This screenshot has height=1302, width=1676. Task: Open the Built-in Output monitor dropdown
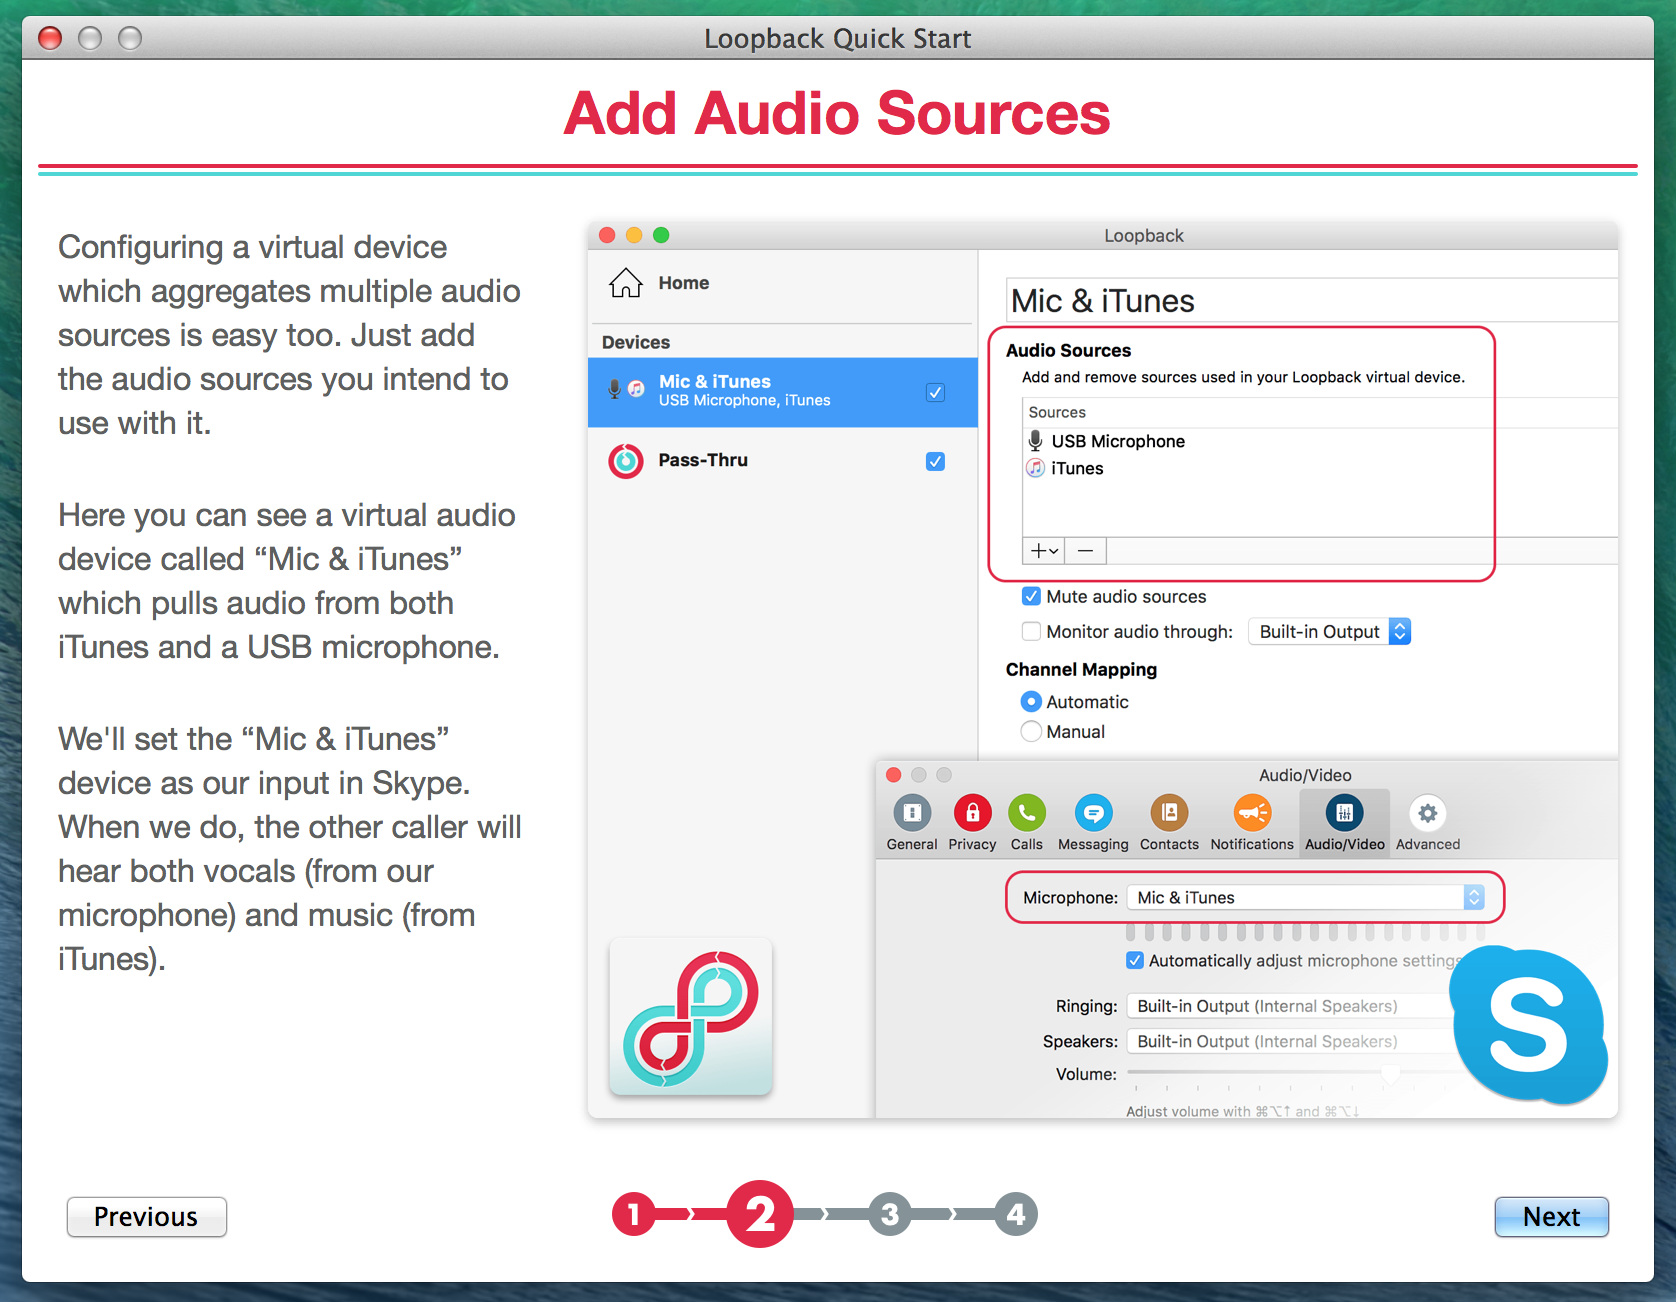click(x=1329, y=631)
